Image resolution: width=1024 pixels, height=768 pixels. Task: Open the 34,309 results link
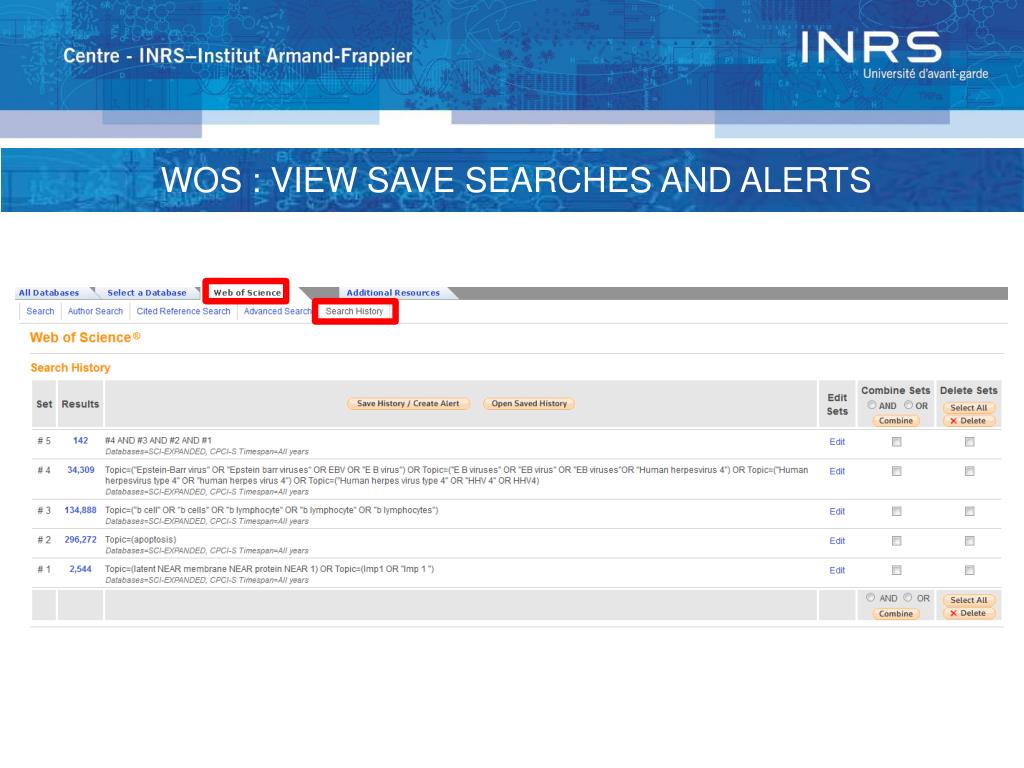point(80,470)
